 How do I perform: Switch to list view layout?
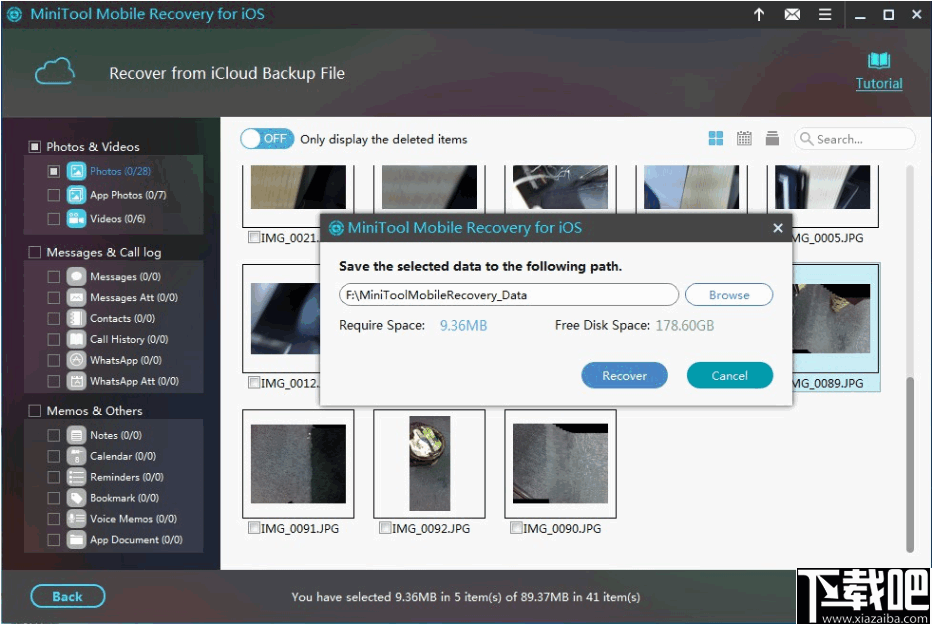(772, 138)
